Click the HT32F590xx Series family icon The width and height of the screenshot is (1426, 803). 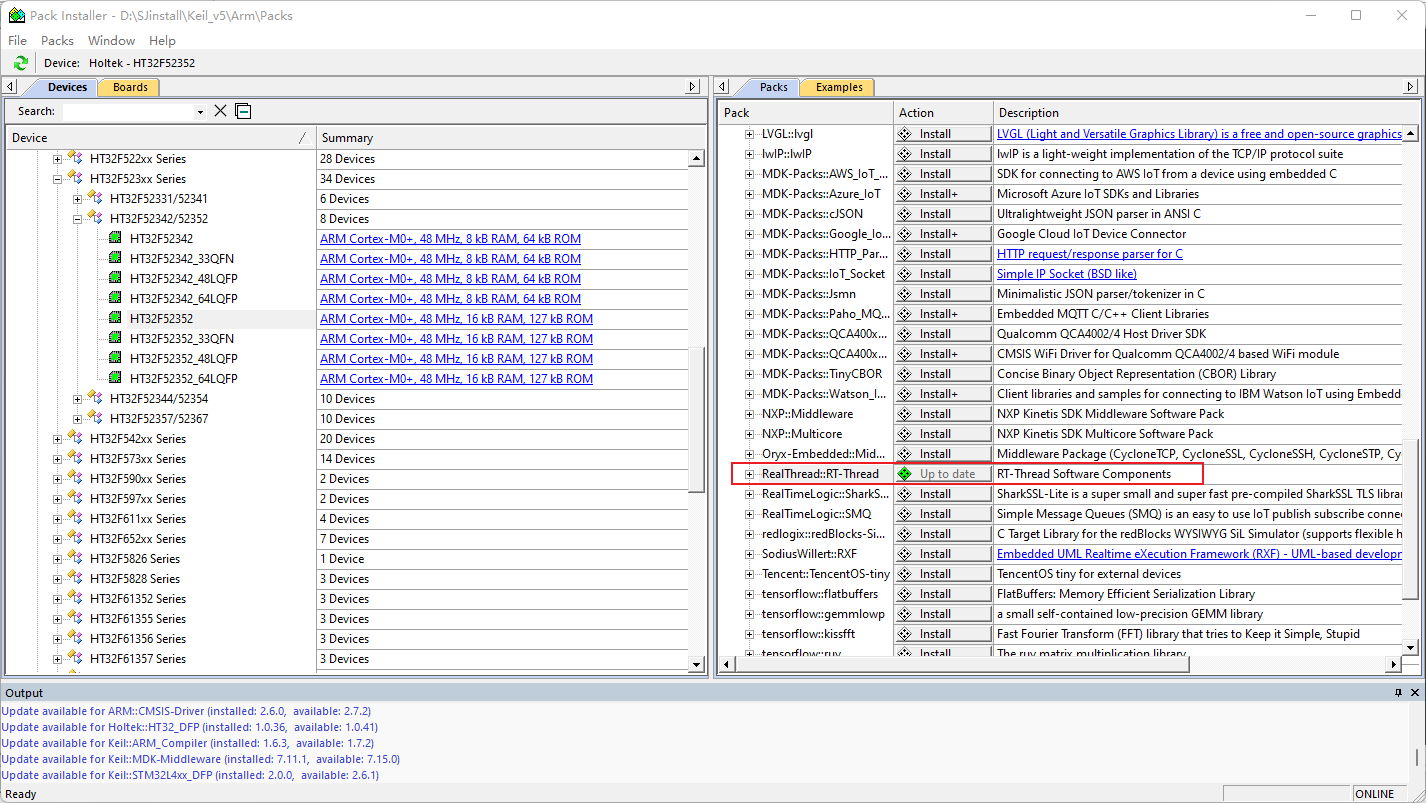pos(75,479)
